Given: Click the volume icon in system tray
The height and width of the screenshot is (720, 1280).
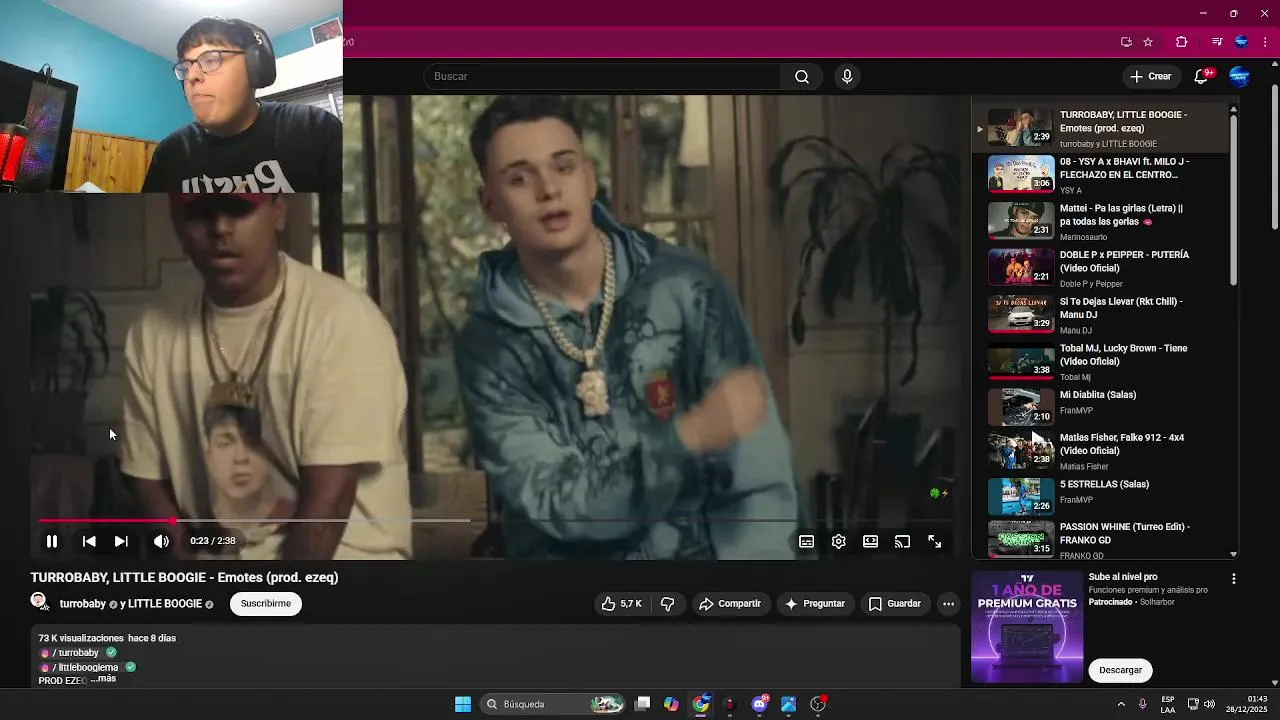Looking at the screenshot, I should (x=1209, y=704).
